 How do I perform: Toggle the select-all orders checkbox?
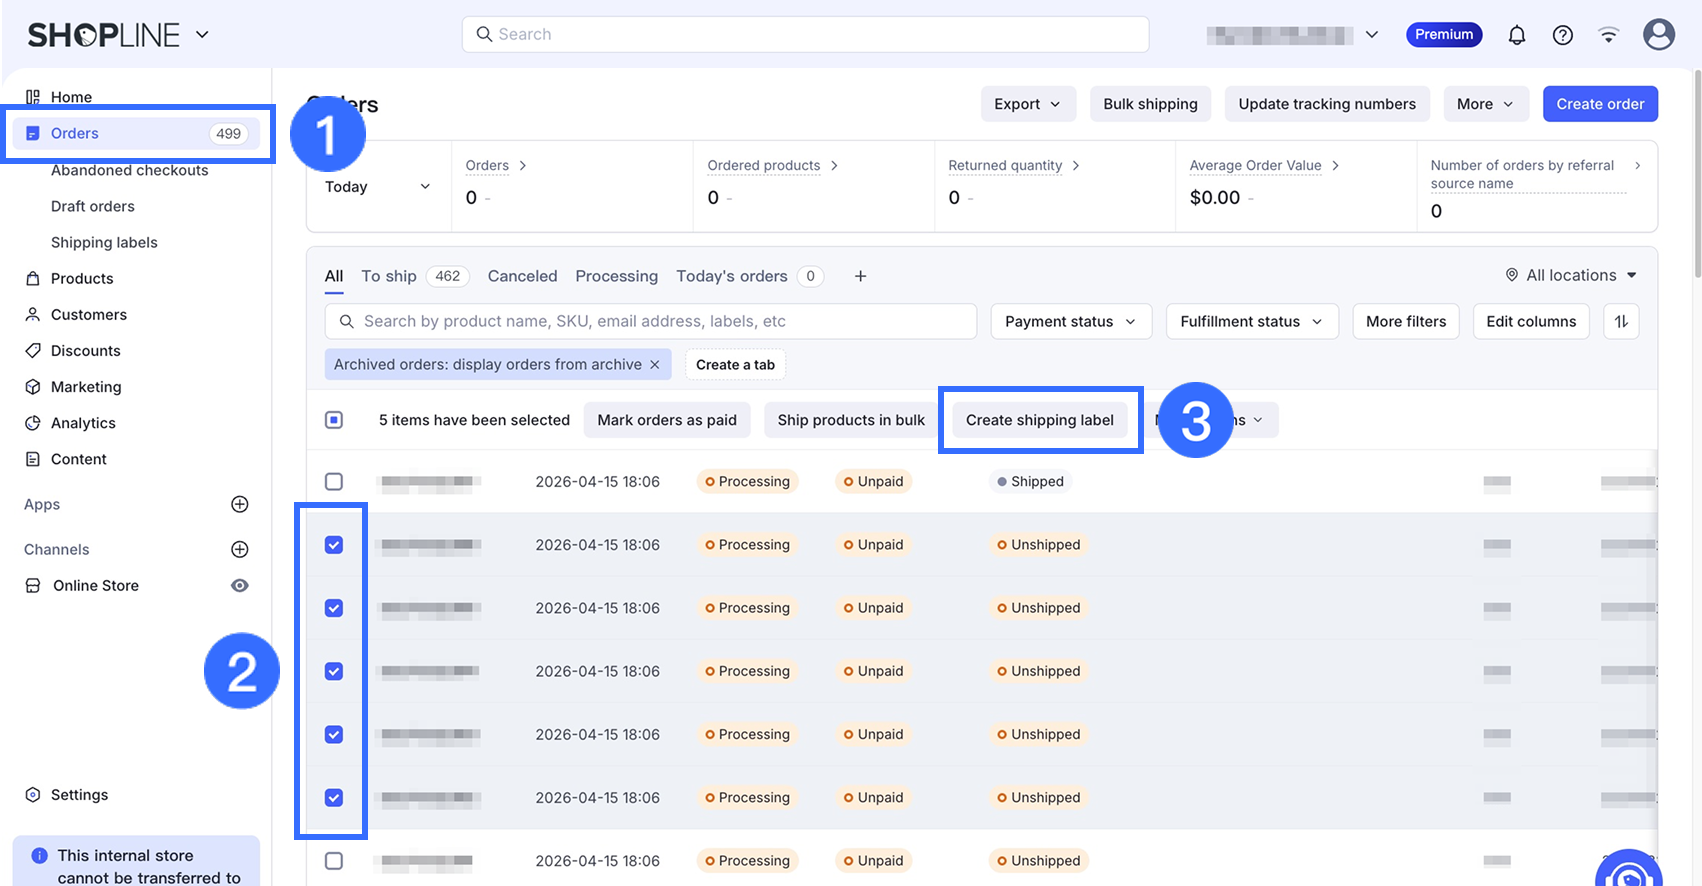pos(334,420)
